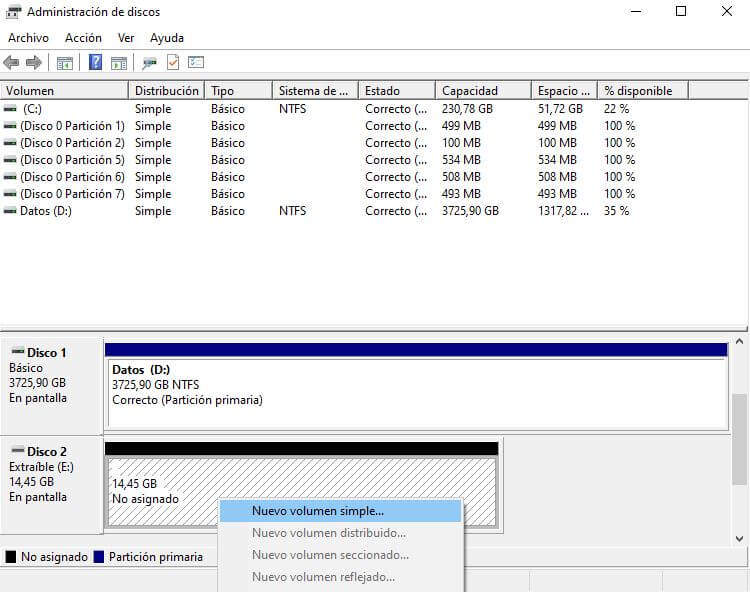Sort by the Sistema de ... column header

316,90
